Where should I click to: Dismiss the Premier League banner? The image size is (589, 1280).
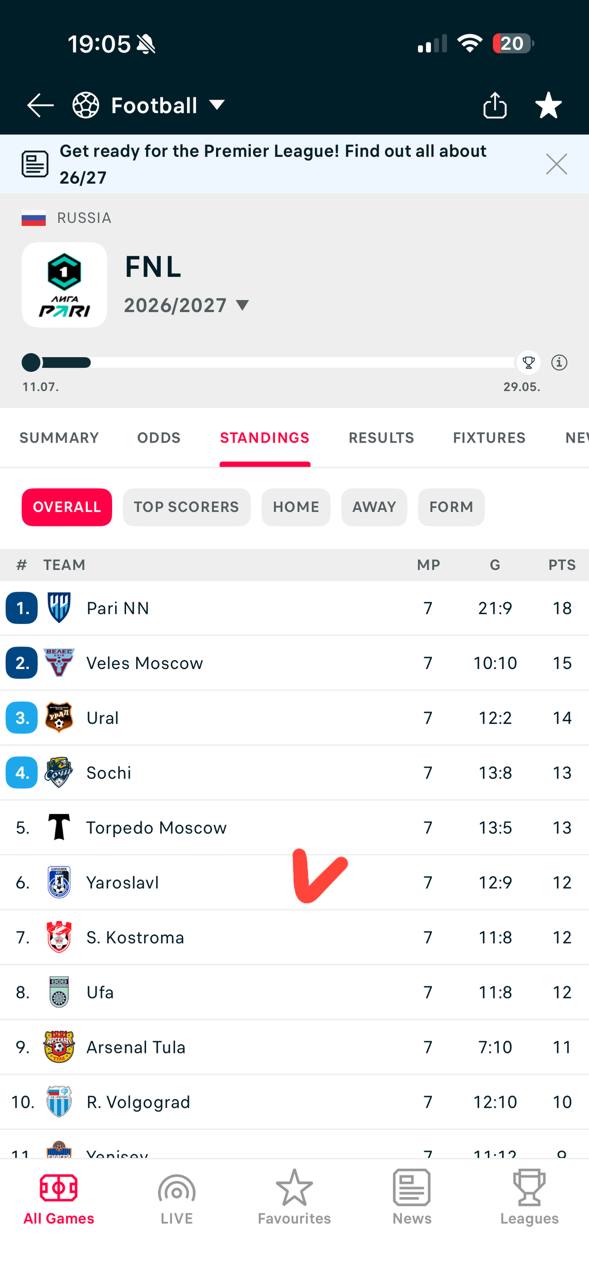(x=556, y=164)
